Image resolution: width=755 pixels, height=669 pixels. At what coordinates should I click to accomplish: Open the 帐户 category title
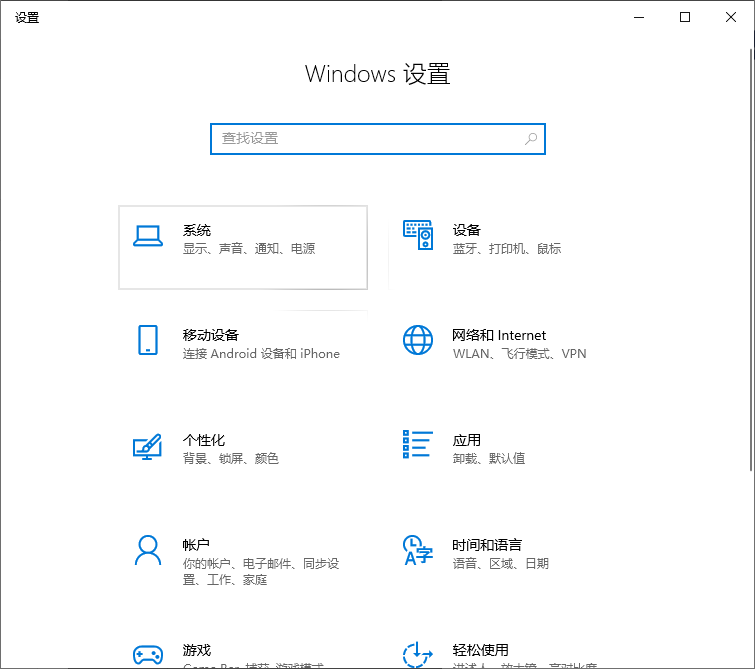tap(196, 545)
